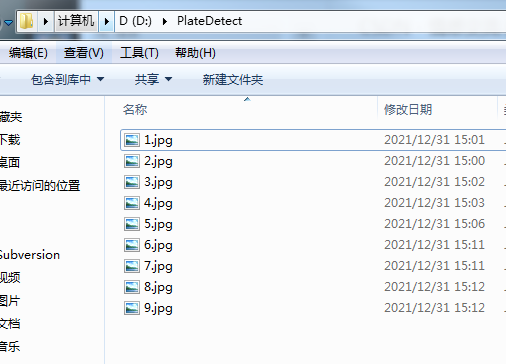This screenshot has width=506, height=364.
Task: Click the 新建文件夹 button
Action: click(233, 79)
